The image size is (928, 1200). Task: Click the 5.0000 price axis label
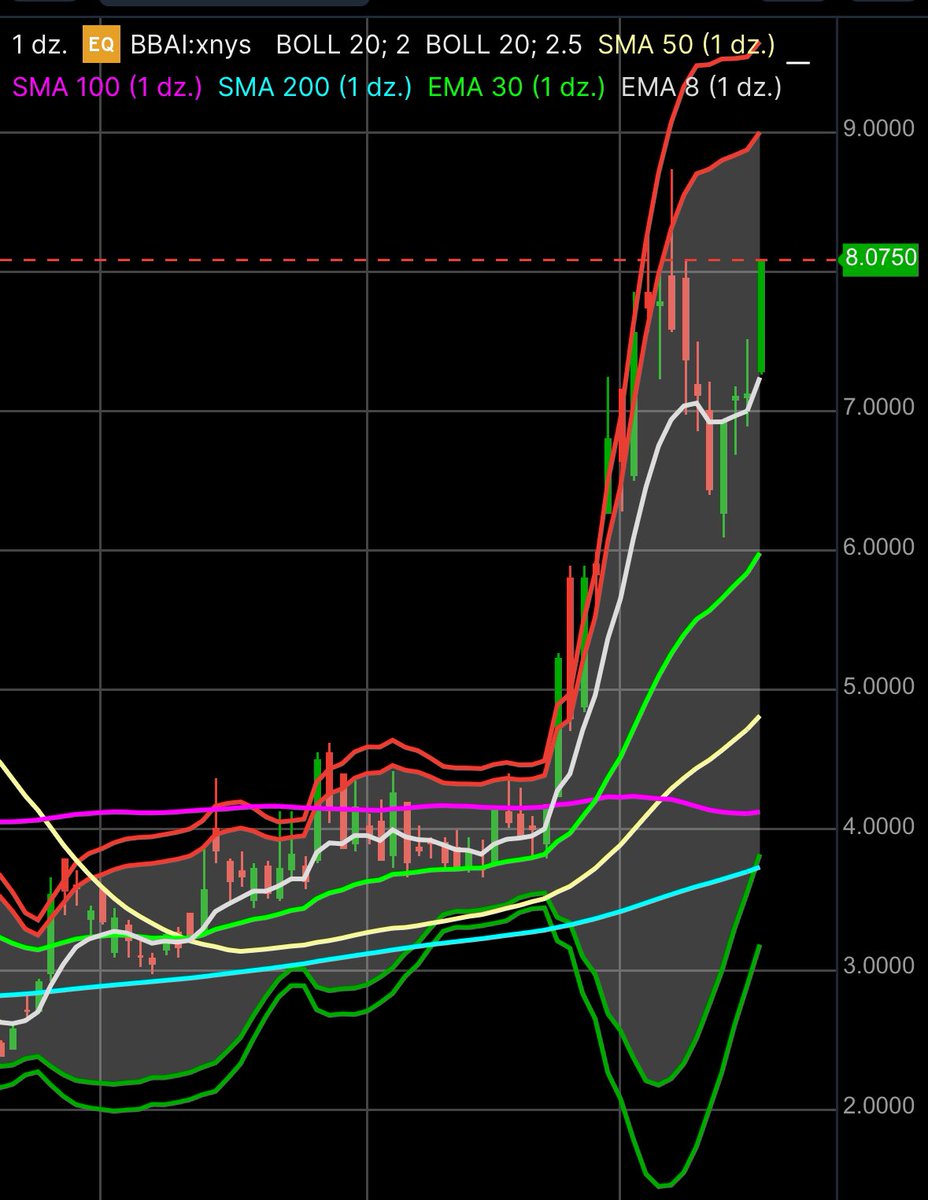880,687
